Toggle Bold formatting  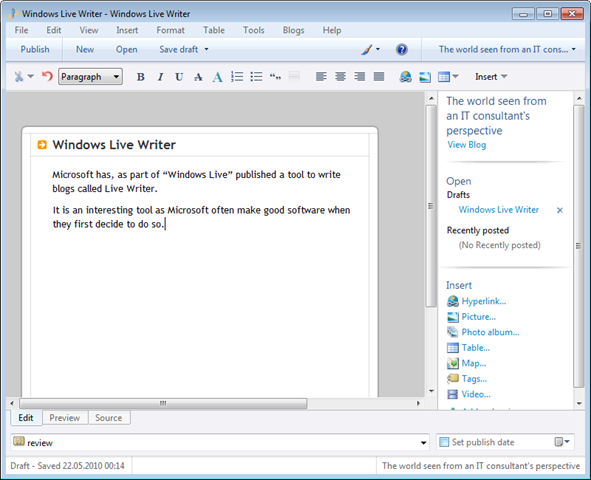[x=141, y=77]
